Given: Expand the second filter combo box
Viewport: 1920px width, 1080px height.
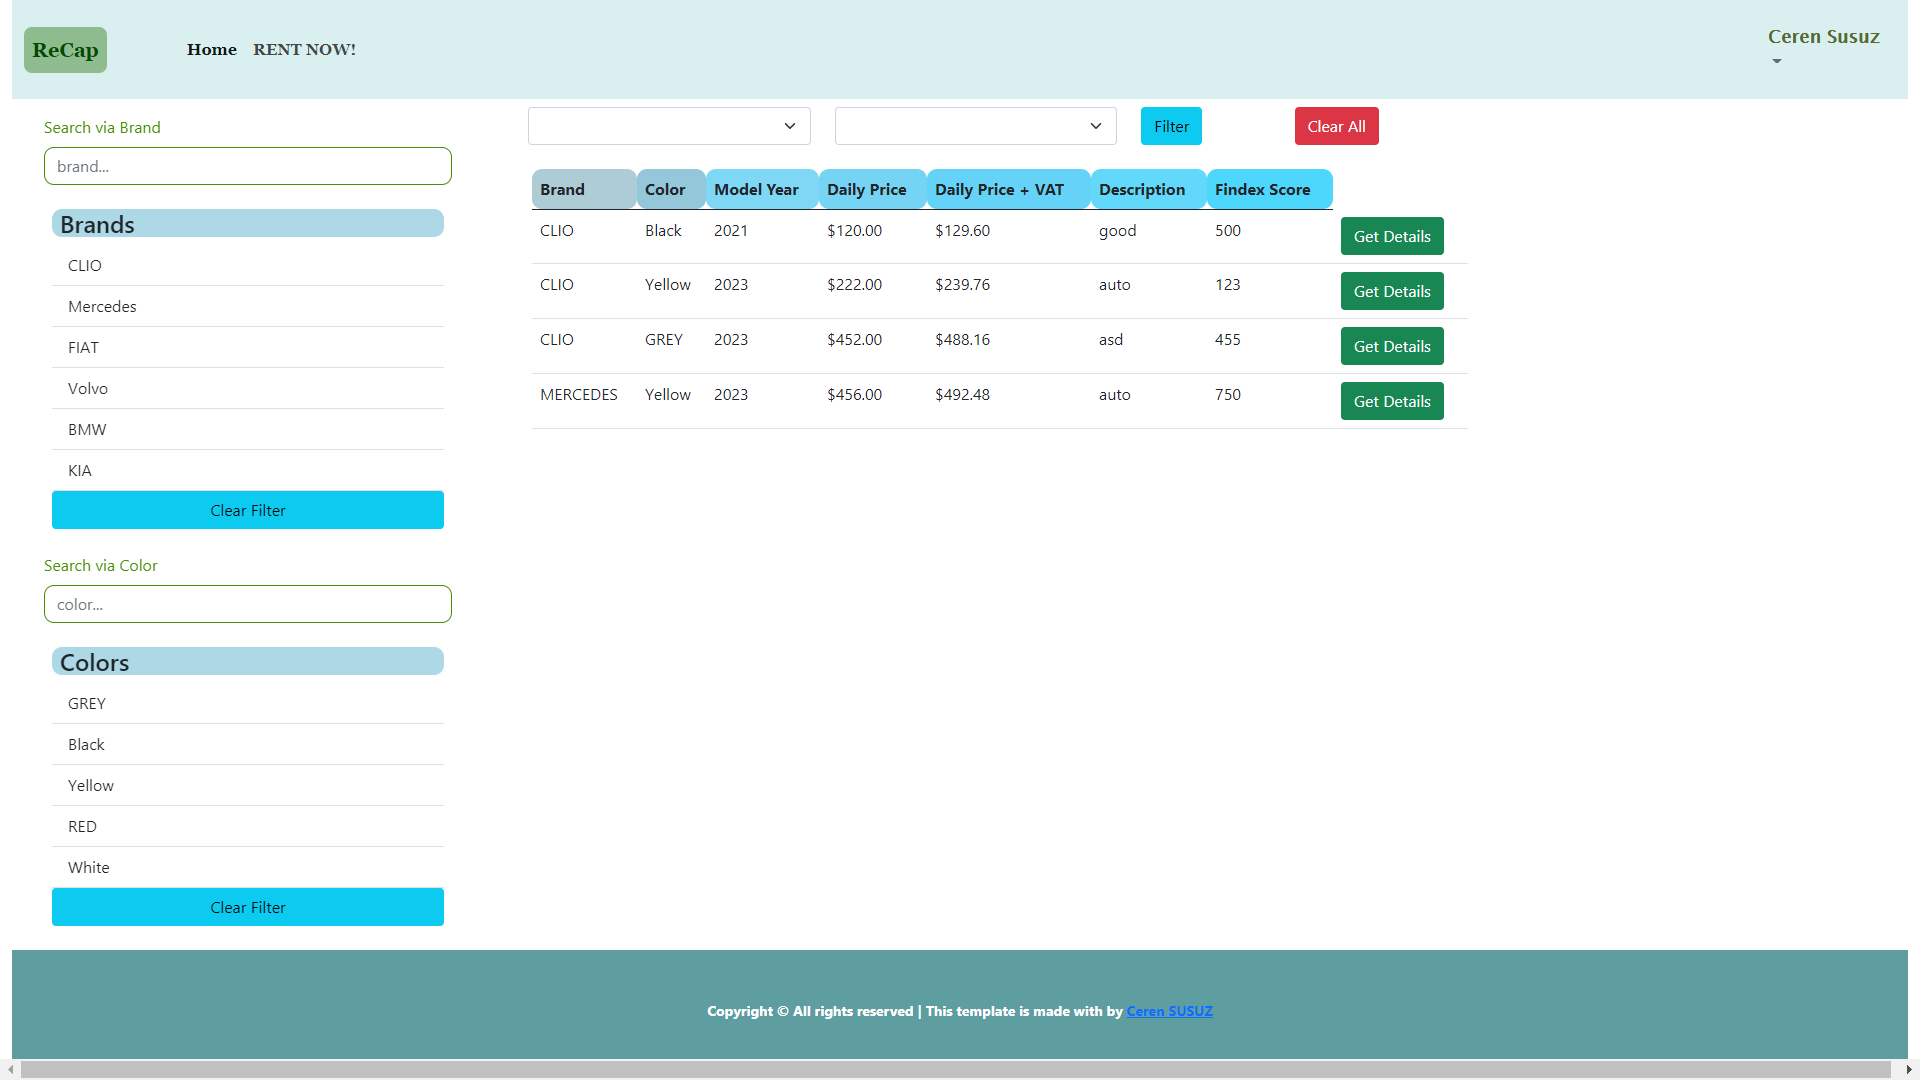Looking at the screenshot, I should tap(975, 126).
